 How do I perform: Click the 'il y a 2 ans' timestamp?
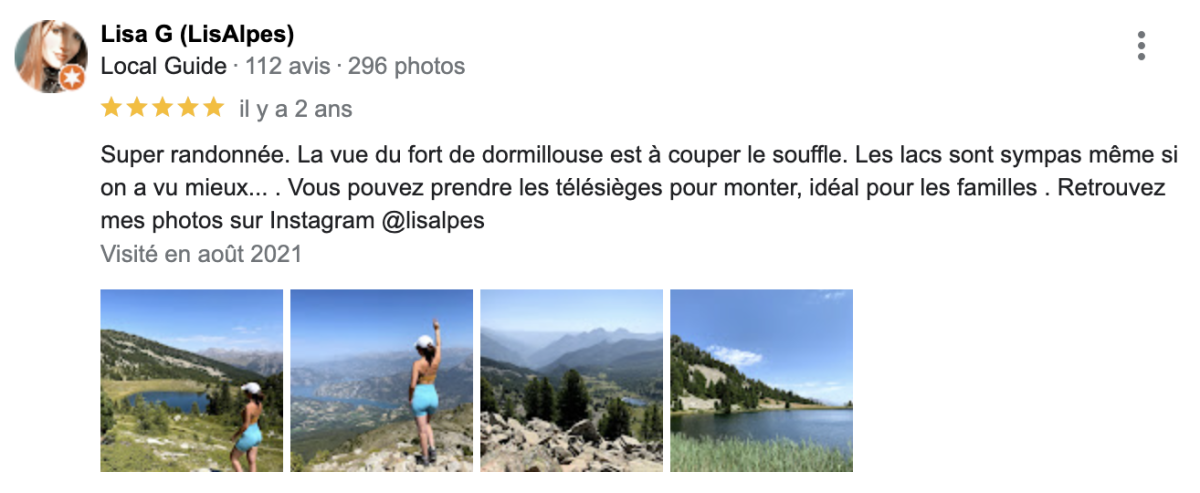point(296,109)
